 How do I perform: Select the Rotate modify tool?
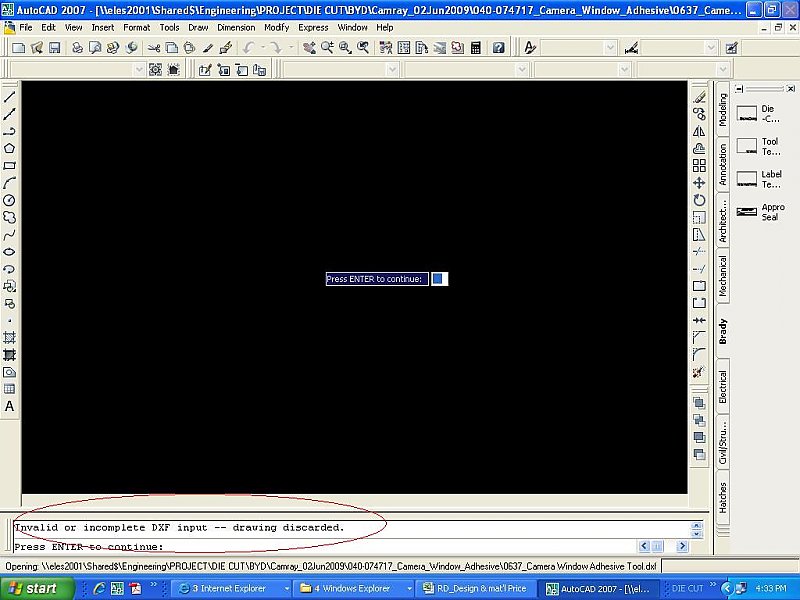[699, 200]
